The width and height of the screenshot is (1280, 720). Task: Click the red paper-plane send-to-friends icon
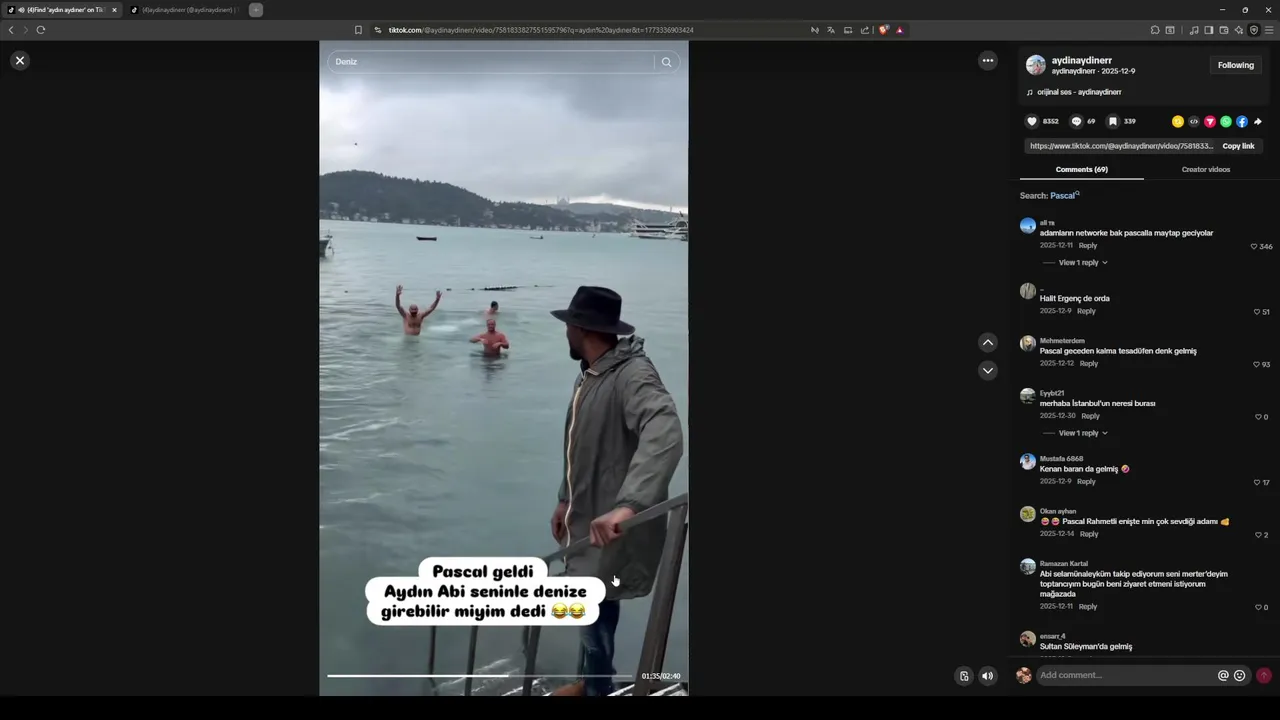tap(1210, 121)
